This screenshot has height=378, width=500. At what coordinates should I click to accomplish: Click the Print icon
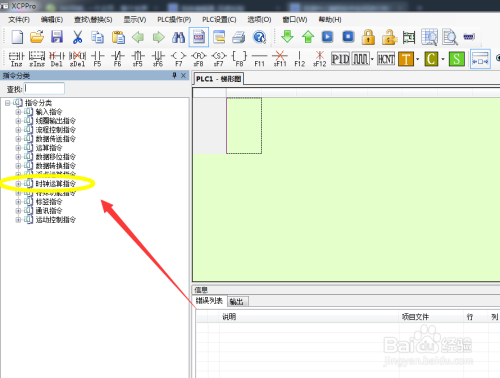pos(239,37)
